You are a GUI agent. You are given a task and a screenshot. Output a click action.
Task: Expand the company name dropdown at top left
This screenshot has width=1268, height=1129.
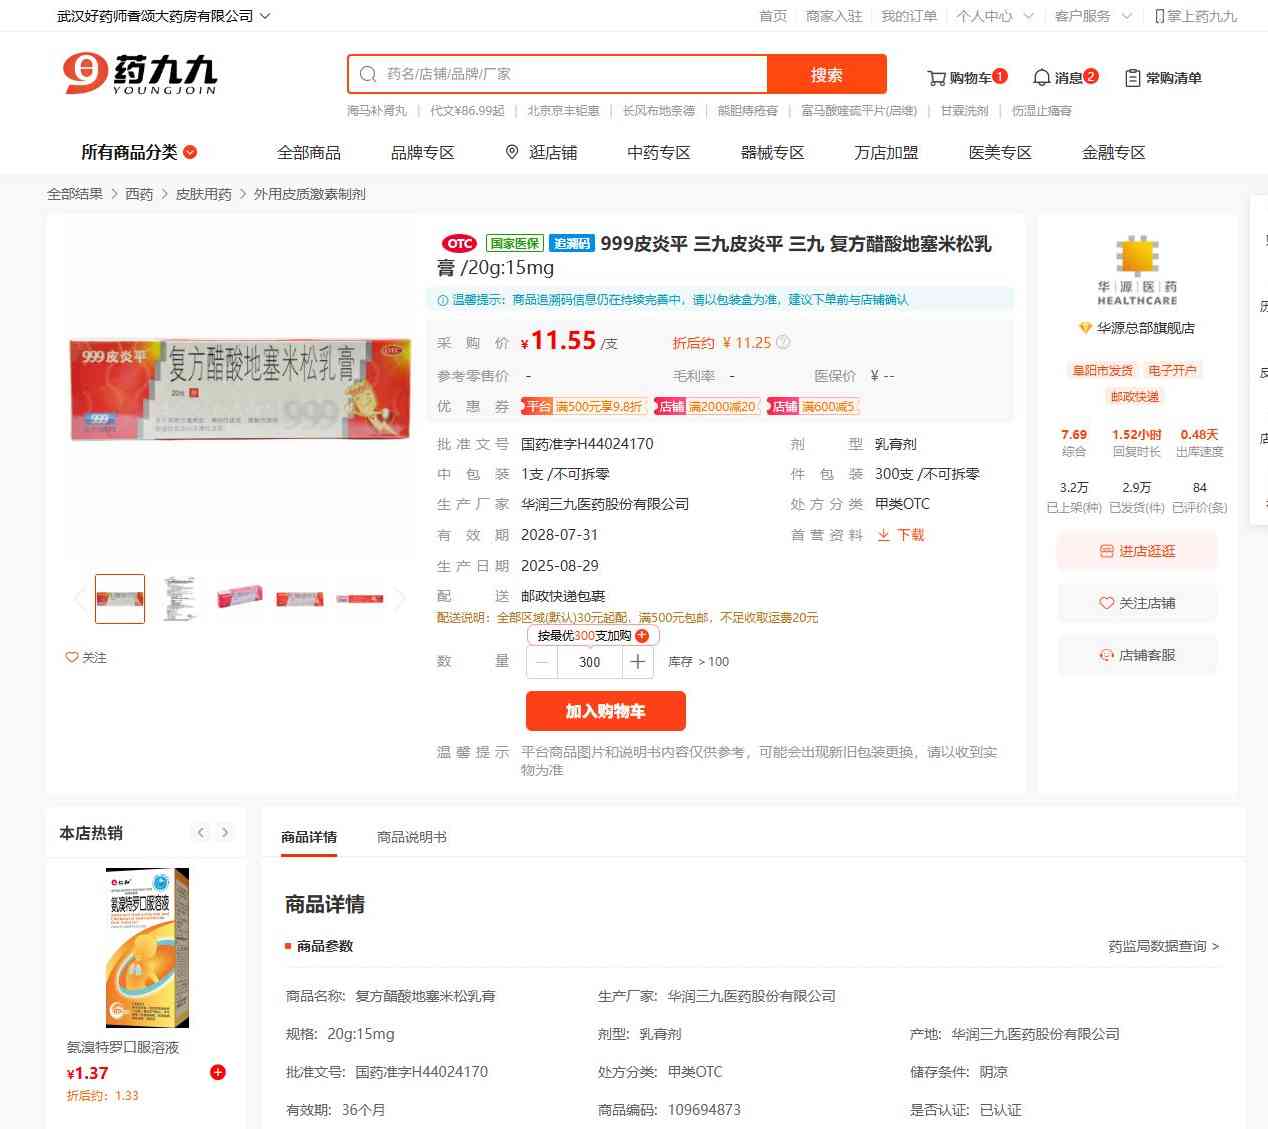coord(264,16)
